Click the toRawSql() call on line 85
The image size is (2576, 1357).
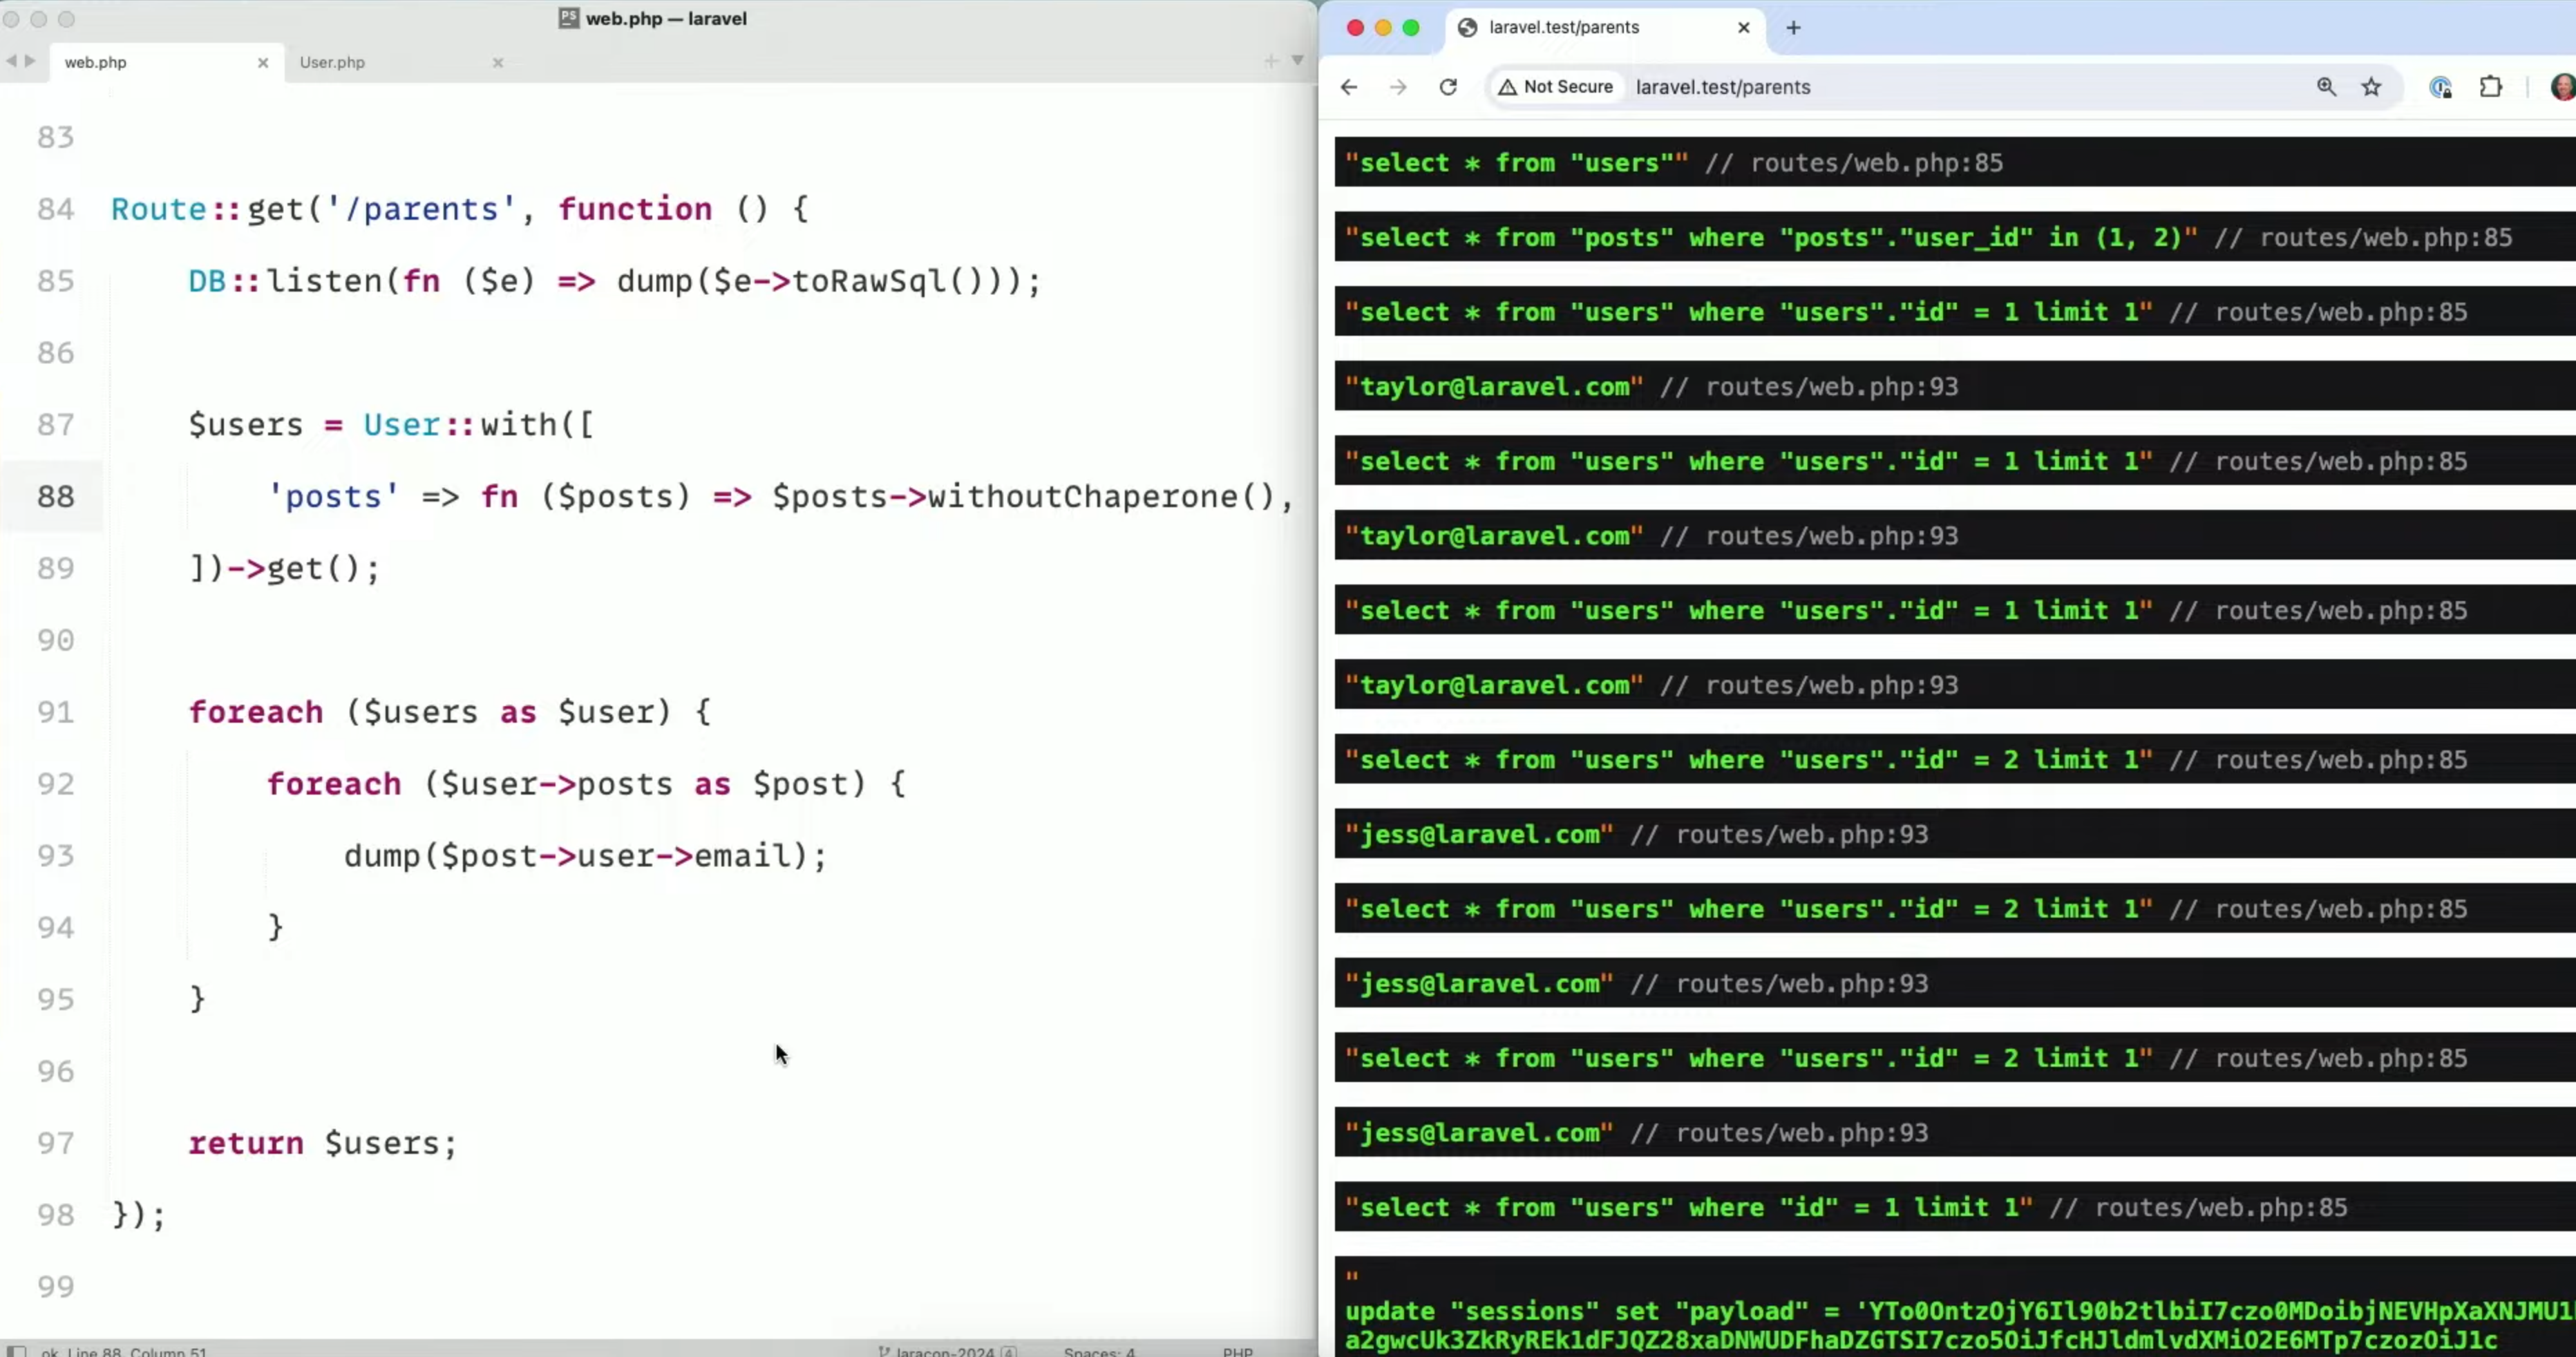[x=888, y=281]
